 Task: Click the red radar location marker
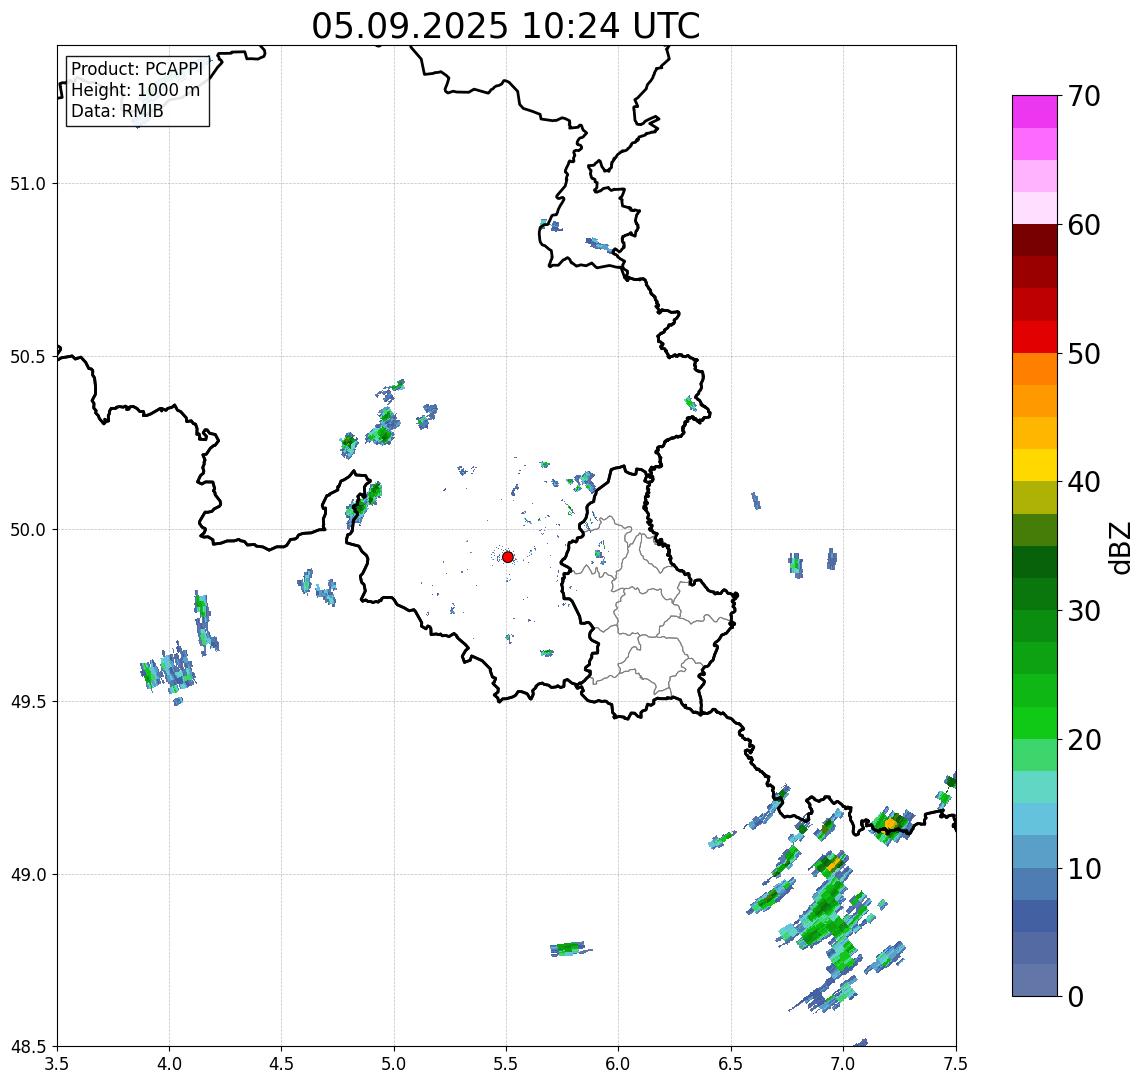point(508,557)
